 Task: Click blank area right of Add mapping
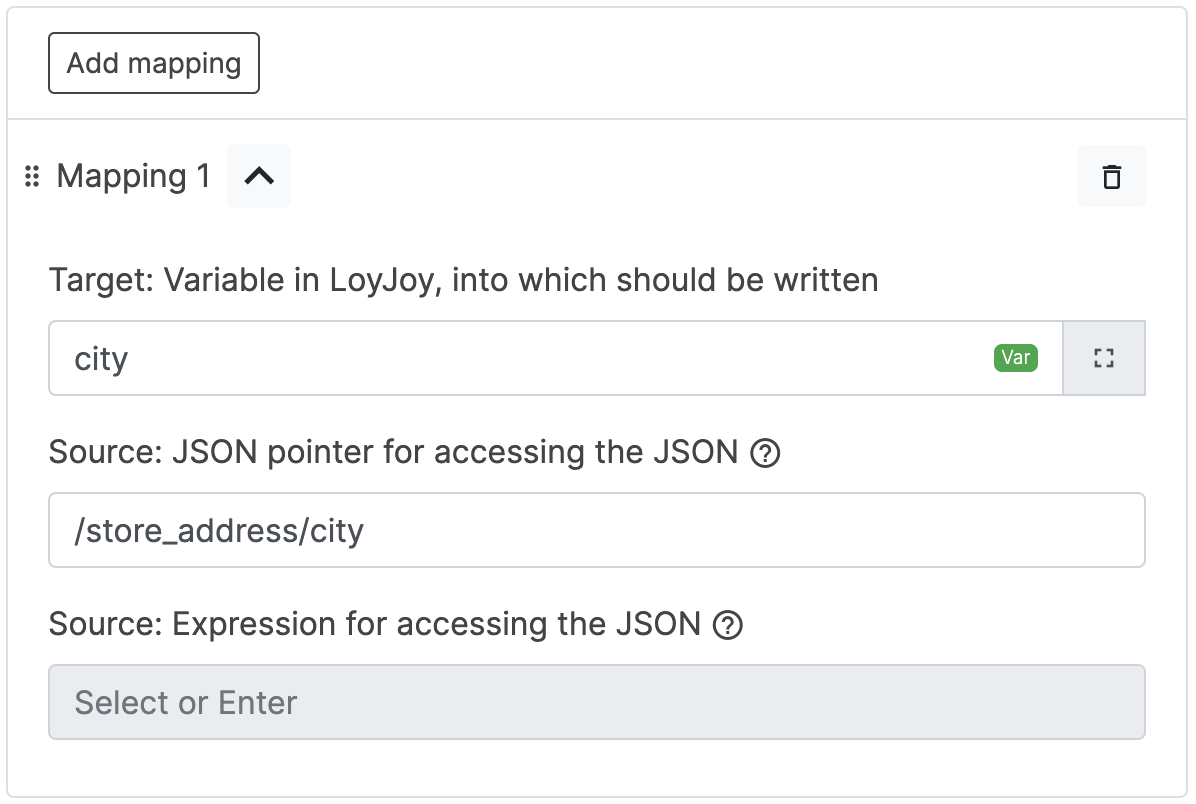700,63
